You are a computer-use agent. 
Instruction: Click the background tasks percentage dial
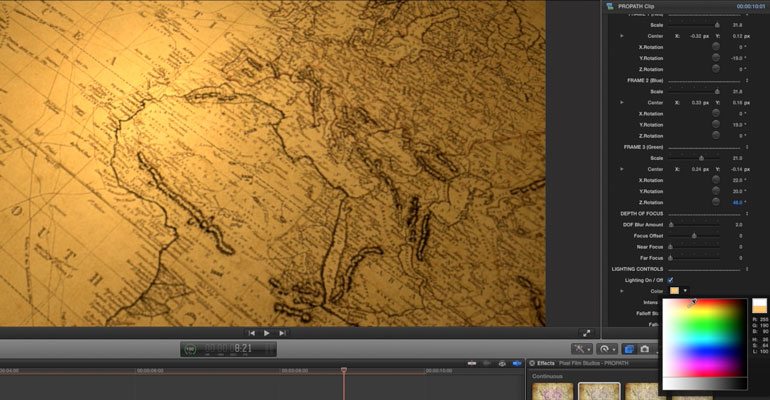(x=190, y=349)
